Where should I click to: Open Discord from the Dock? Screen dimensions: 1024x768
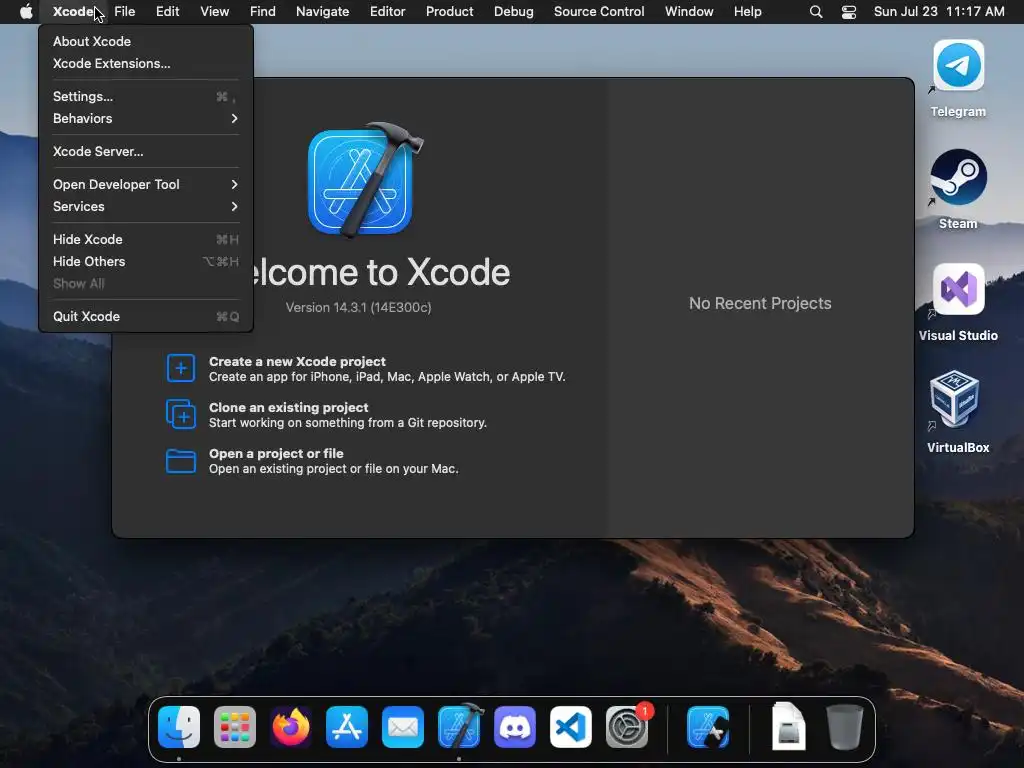(x=515, y=726)
